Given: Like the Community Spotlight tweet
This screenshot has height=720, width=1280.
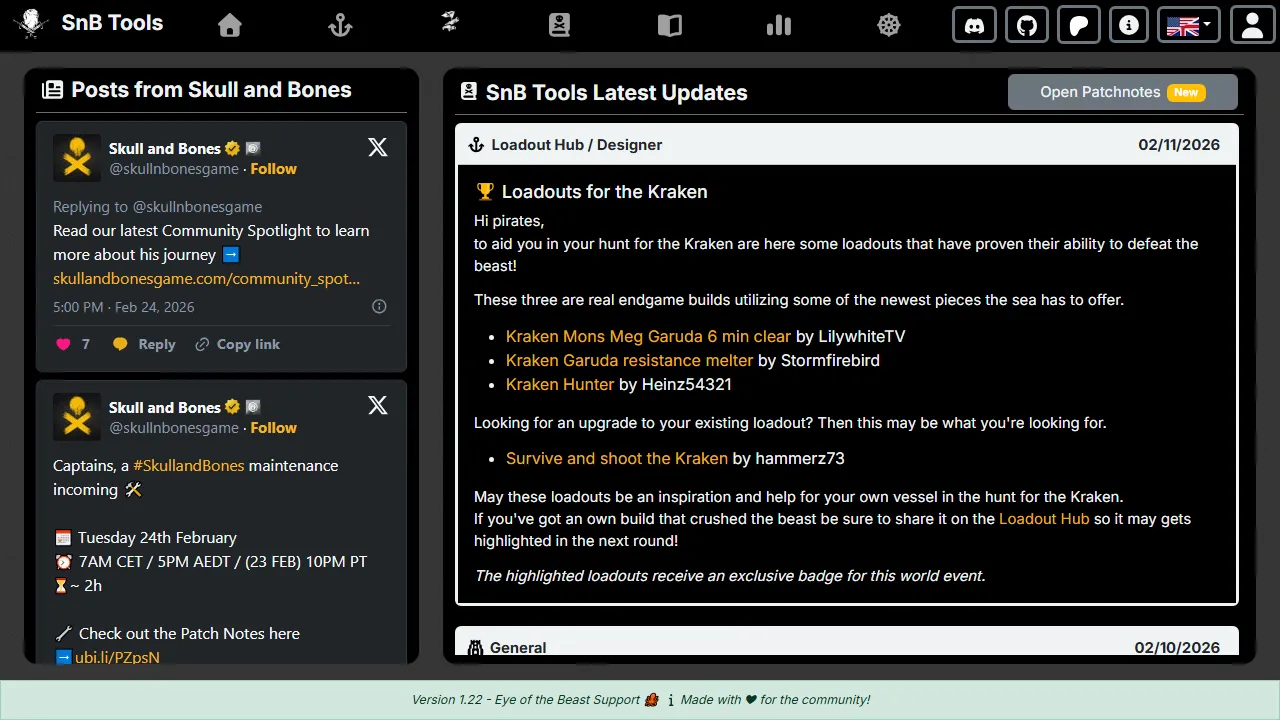Looking at the screenshot, I should click(x=61, y=343).
